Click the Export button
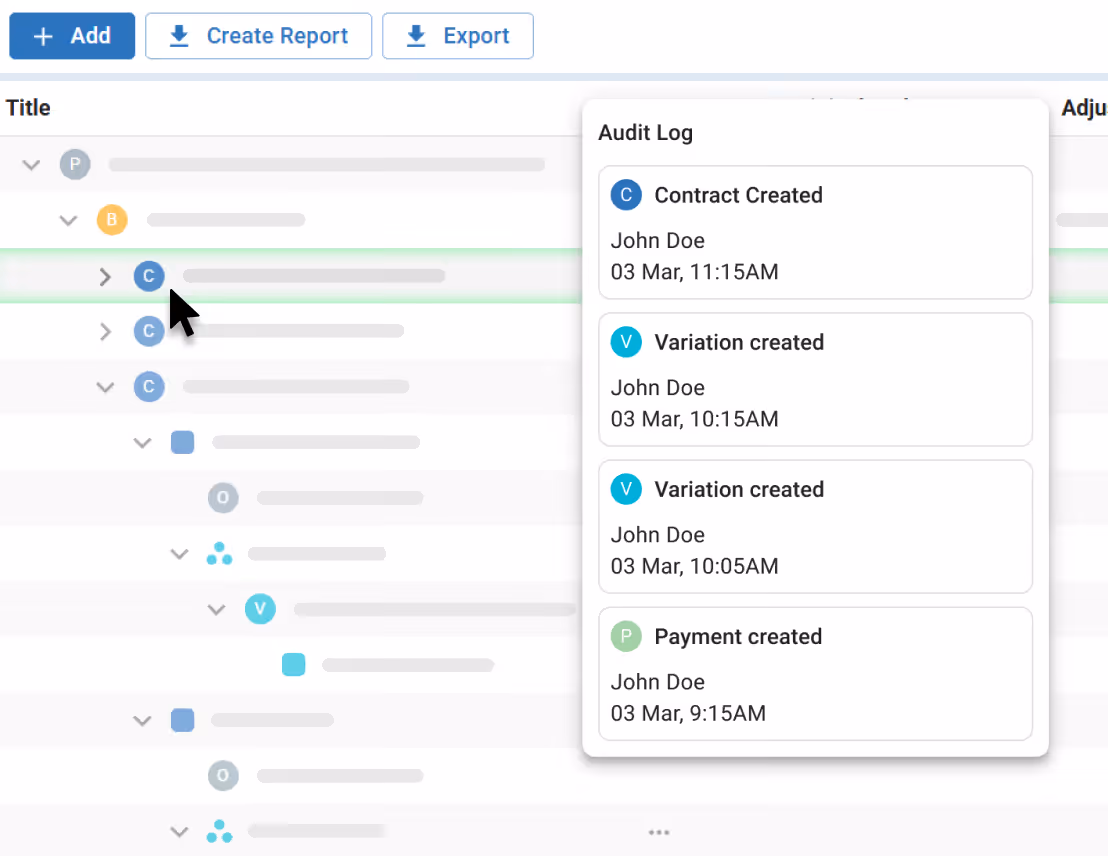This screenshot has height=856, width=1108. [457, 36]
